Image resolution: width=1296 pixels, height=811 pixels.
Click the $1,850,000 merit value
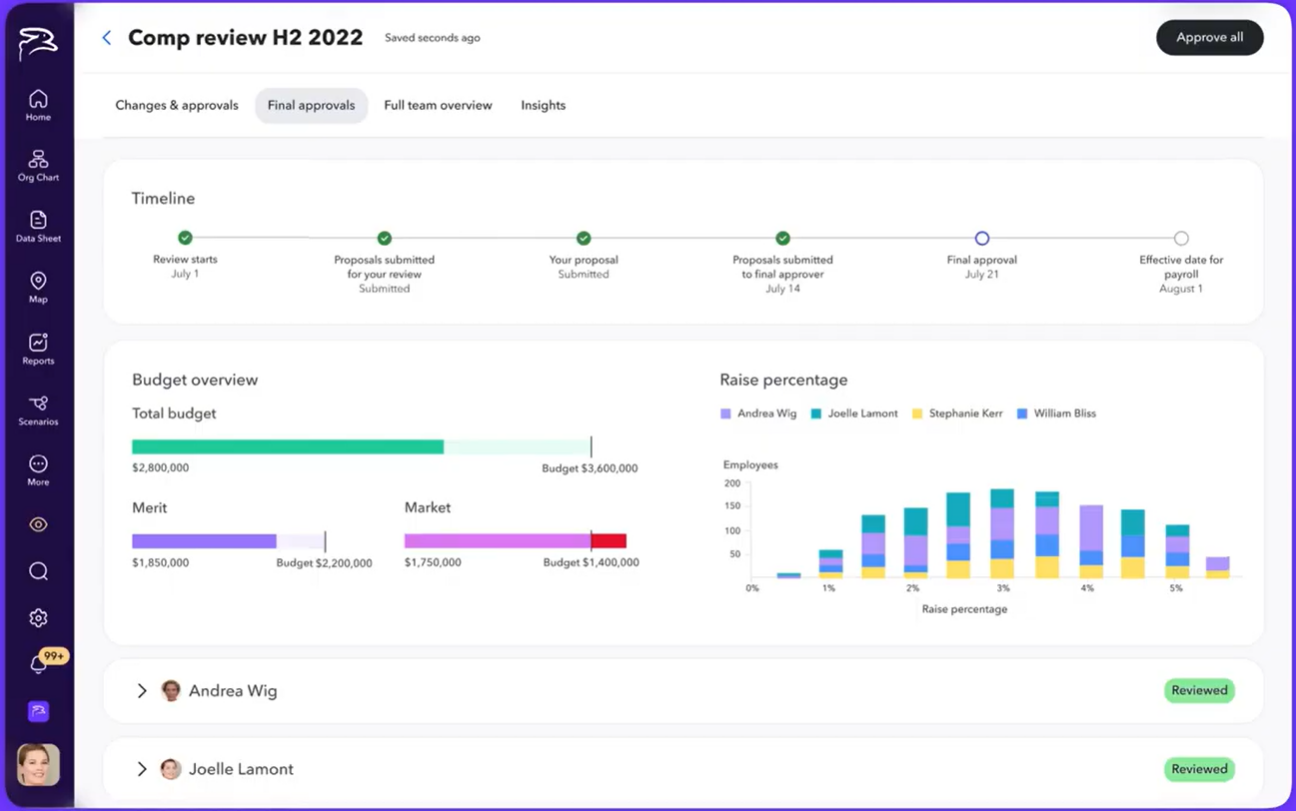pos(160,563)
